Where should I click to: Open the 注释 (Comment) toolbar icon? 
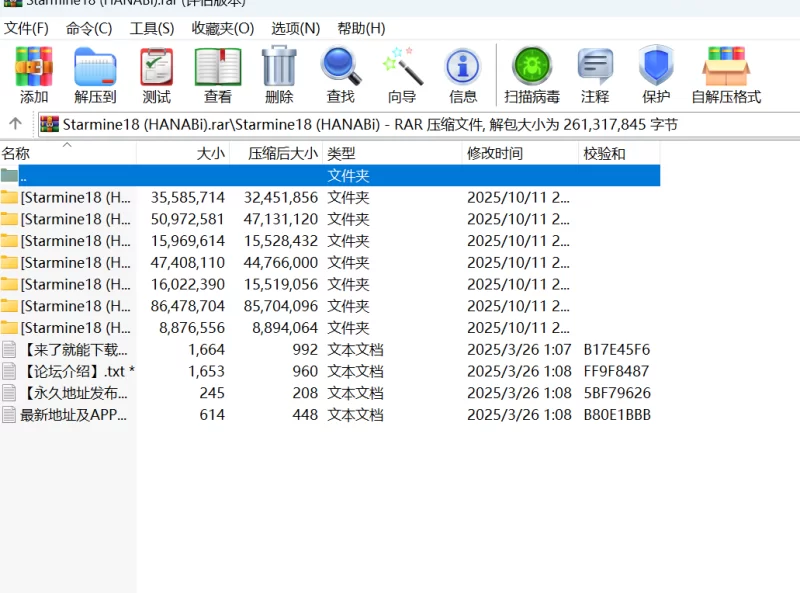coord(595,67)
